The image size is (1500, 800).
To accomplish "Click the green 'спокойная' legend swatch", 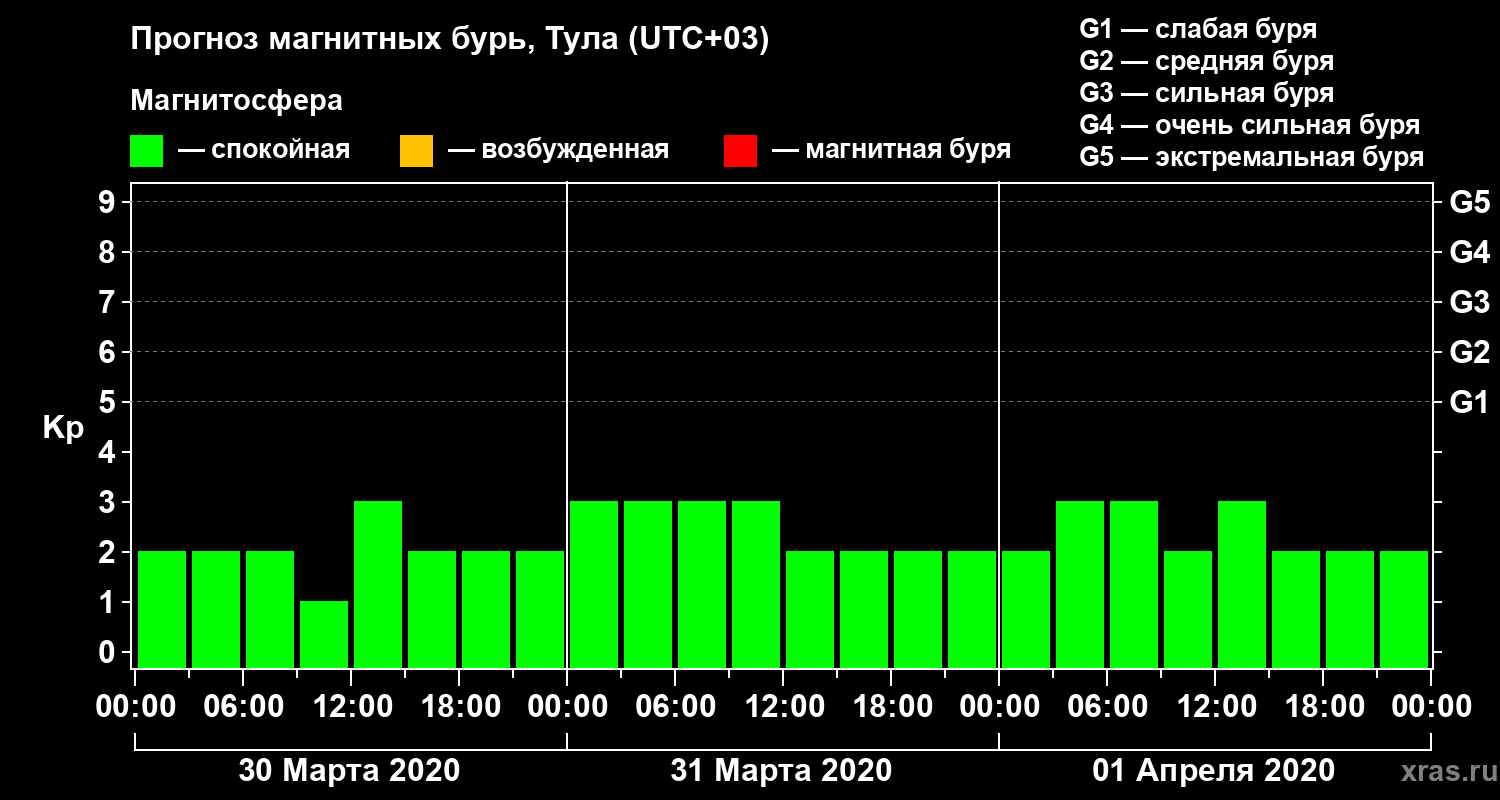I will (146, 151).
